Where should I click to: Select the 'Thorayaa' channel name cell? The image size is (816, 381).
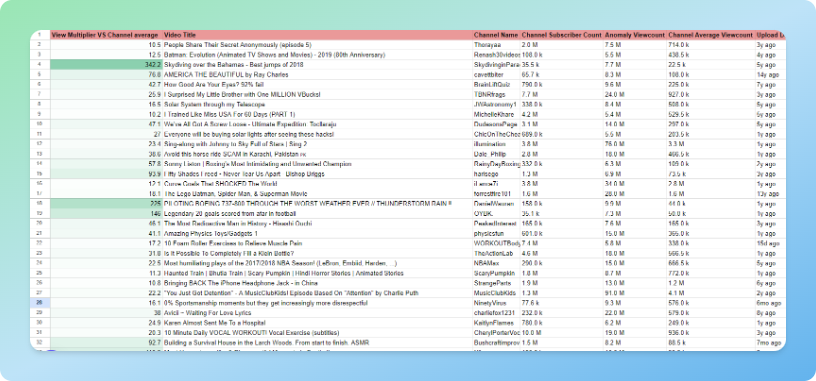pos(496,45)
